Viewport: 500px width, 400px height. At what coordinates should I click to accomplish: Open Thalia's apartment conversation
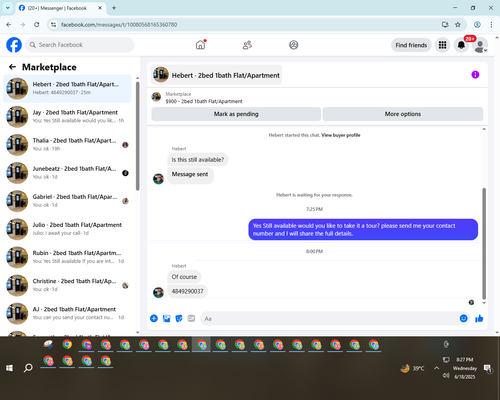[x=67, y=145]
